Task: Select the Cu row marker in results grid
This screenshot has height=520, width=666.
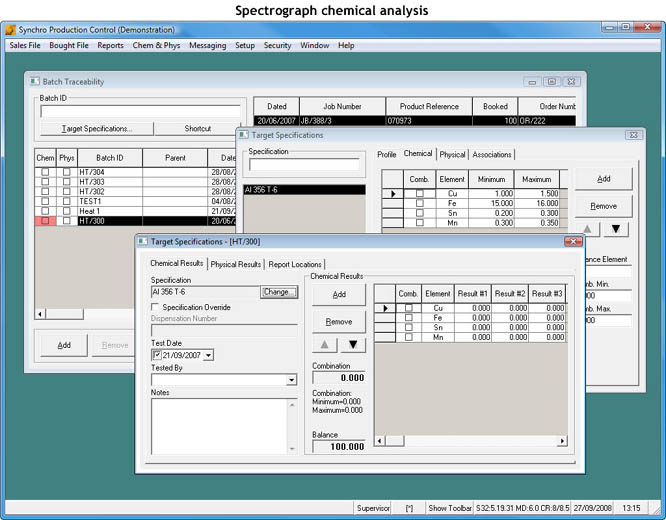Action: tap(385, 308)
